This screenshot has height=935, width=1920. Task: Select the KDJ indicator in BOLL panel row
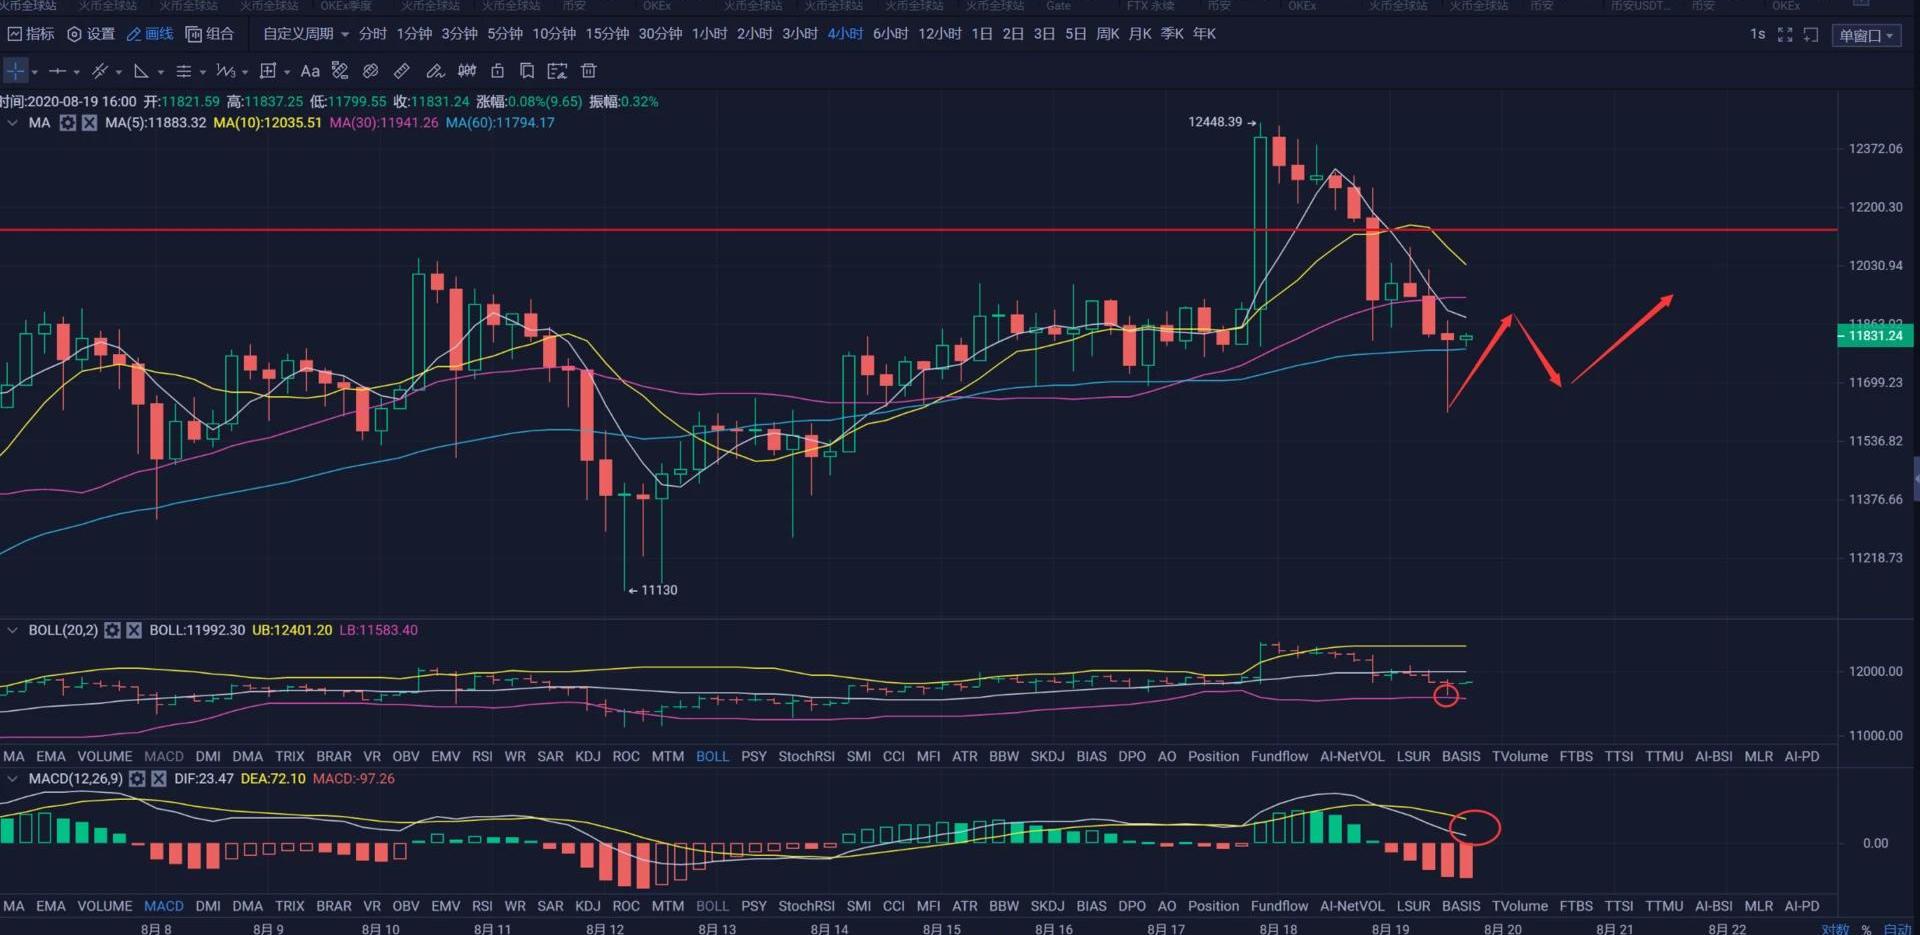[x=587, y=756]
